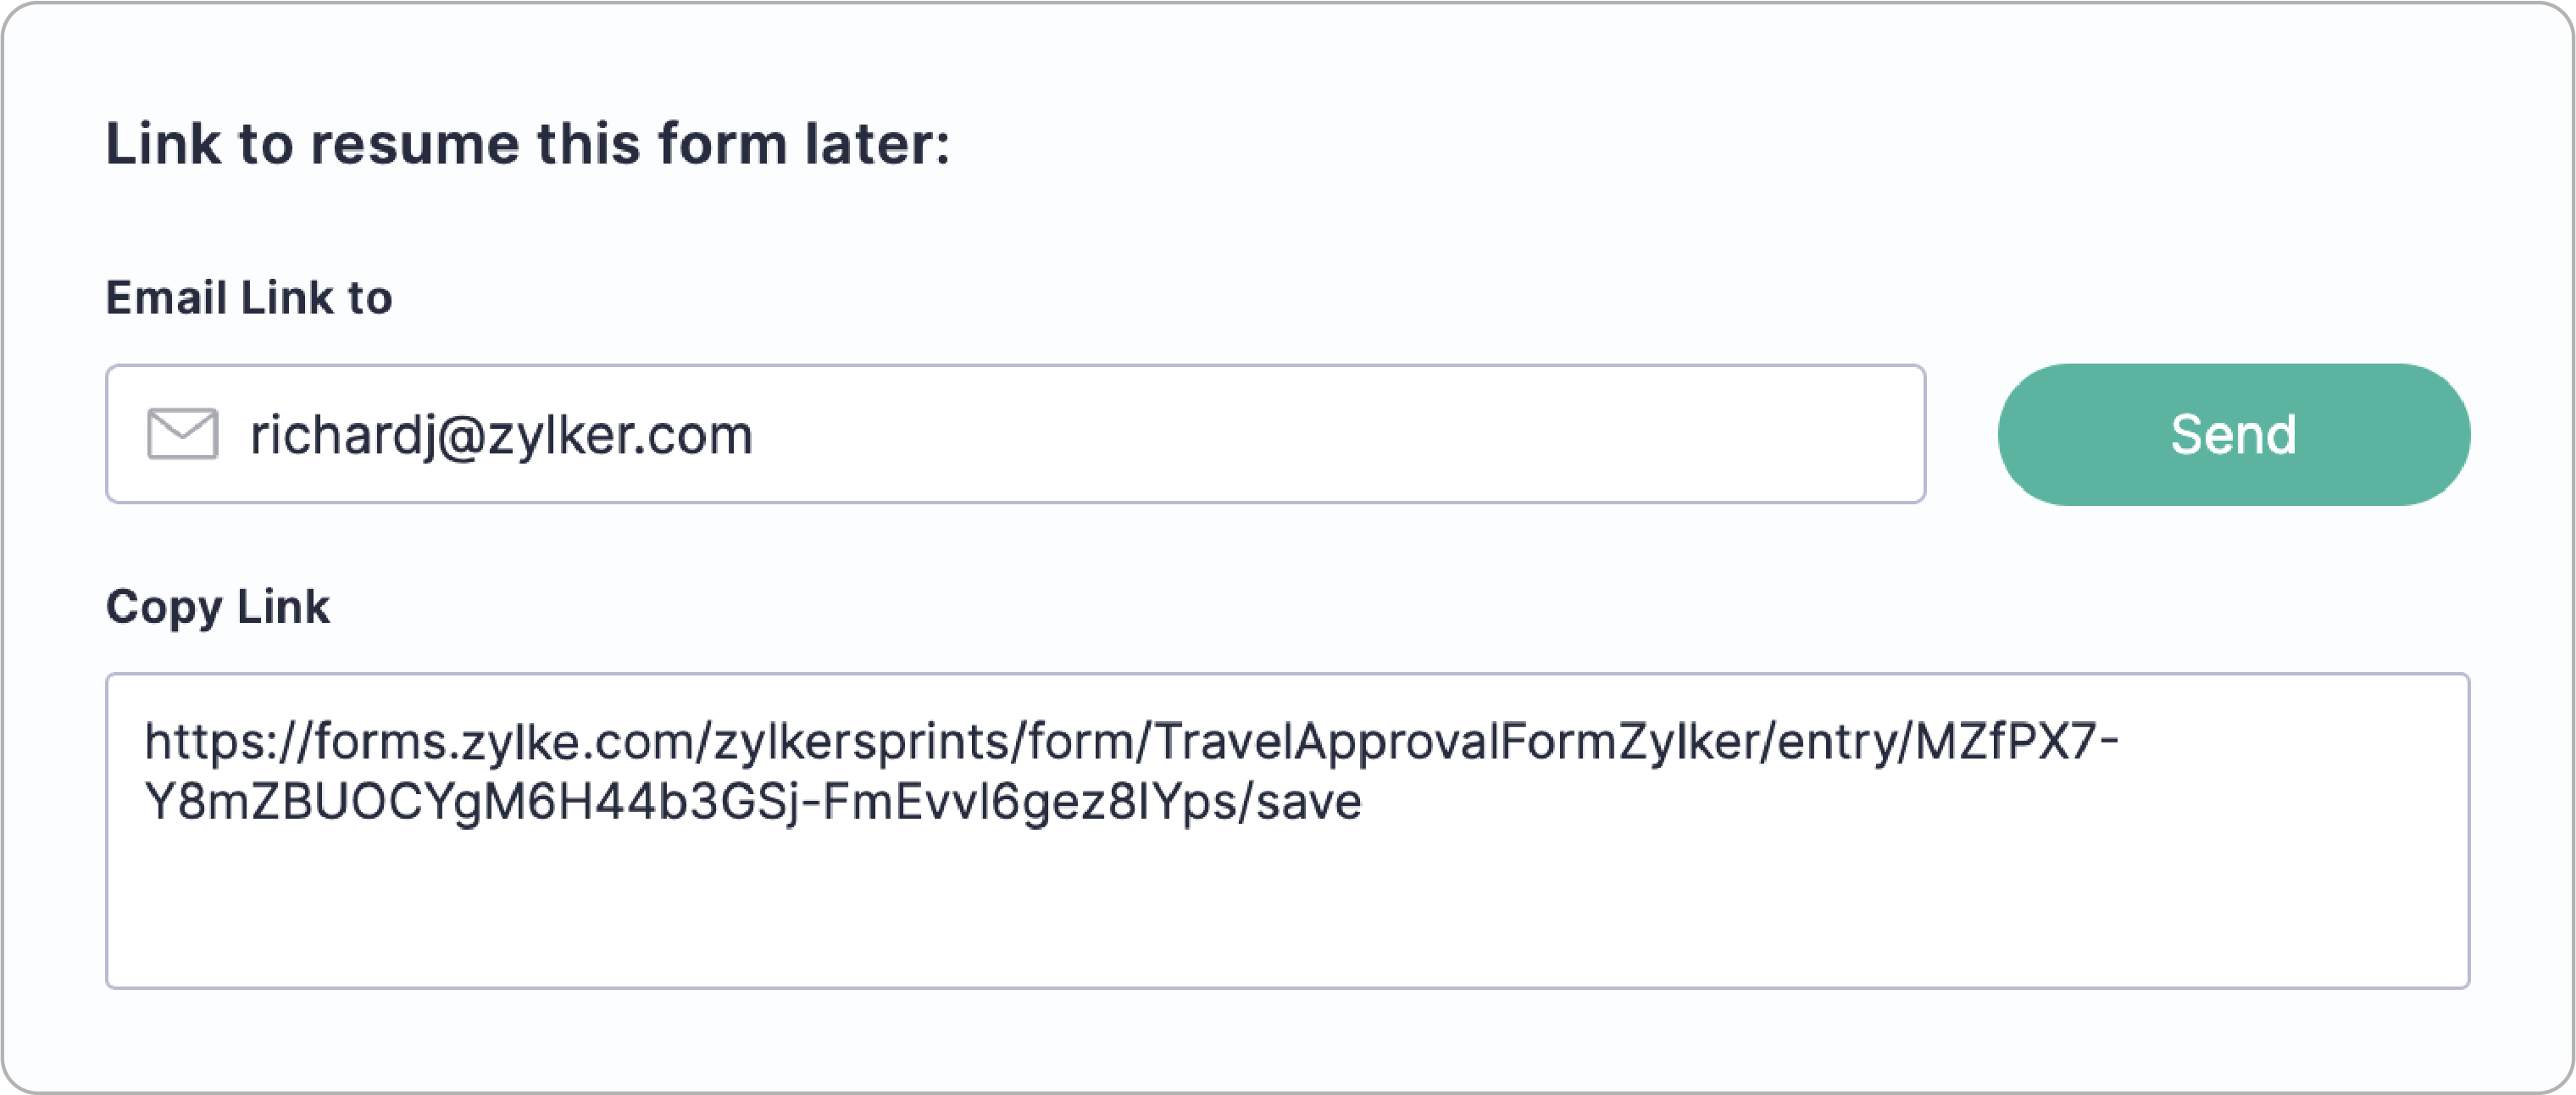Click the "Email Link to" label

(x=249, y=298)
